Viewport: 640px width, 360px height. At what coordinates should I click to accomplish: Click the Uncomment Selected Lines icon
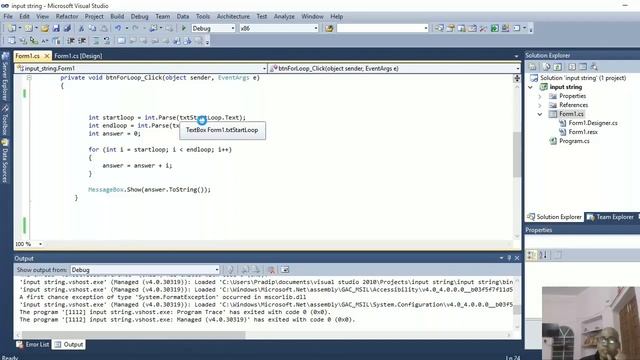tap(107, 41)
